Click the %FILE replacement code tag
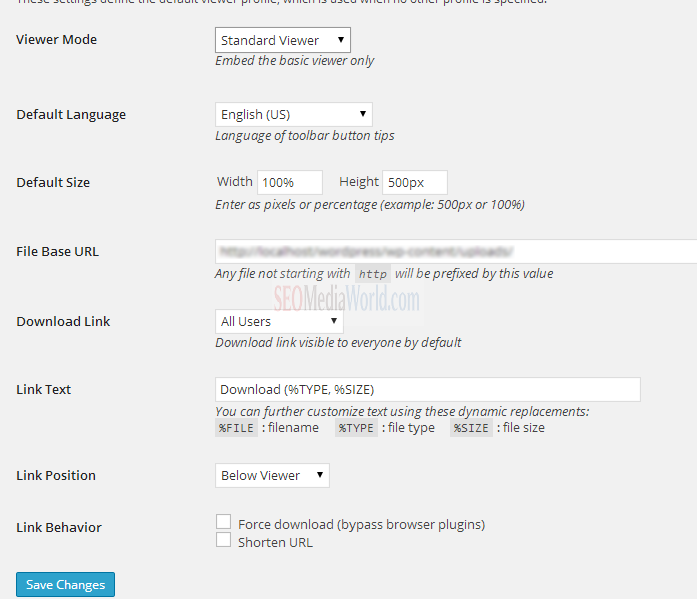The image size is (697, 599). pyautogui.click(x=237, y=428)
